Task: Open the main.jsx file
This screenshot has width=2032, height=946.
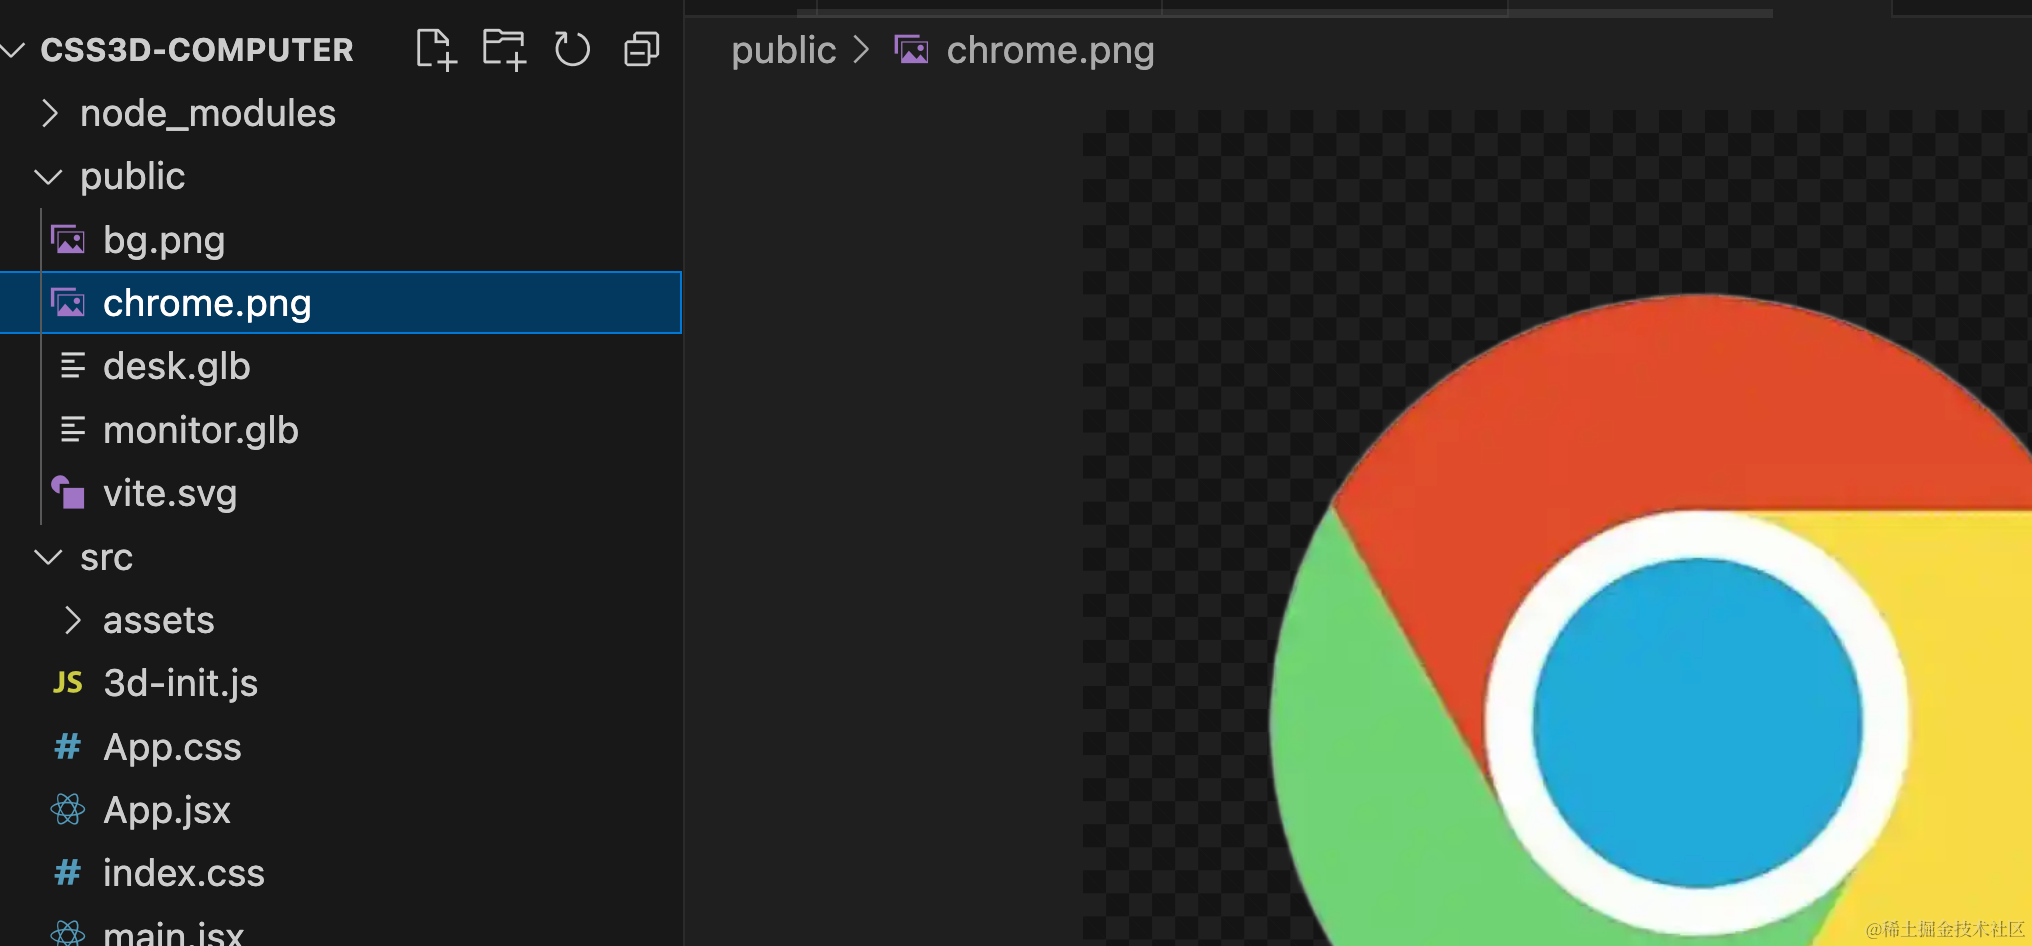Action: (173, 934)
